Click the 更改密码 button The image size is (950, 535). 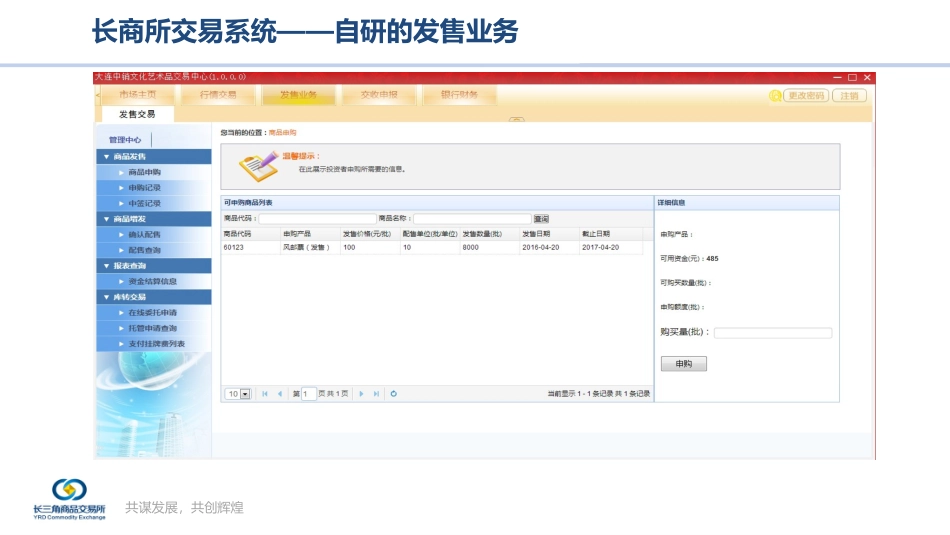tap(806, 96)
